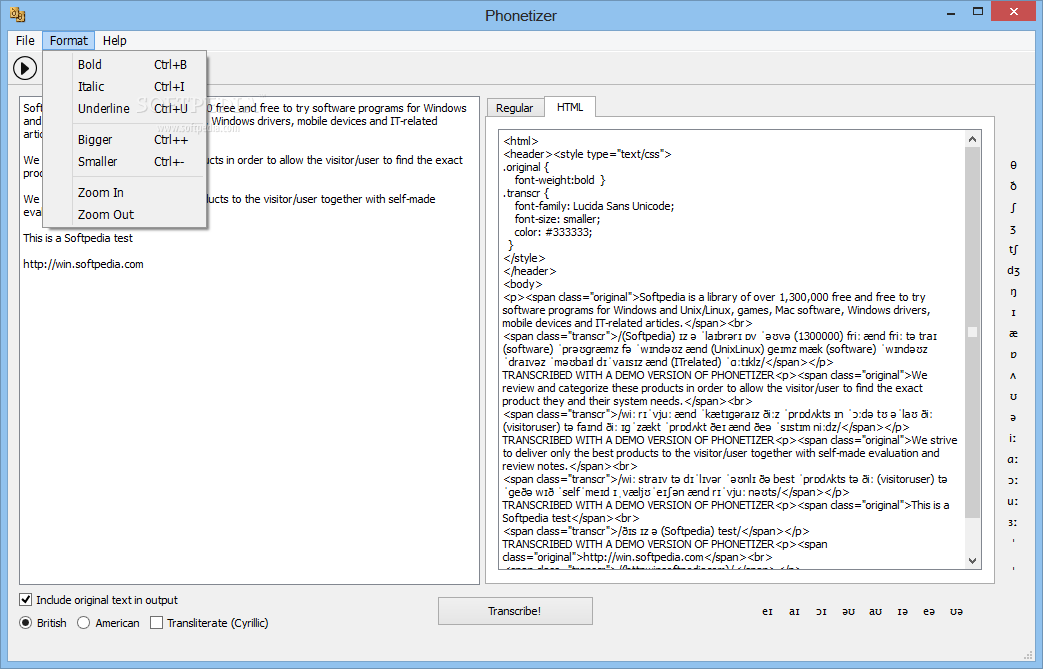The width and height of the screenshot is (1043, 669).
Task: Click the 'This is a Softpedia test' line
Action: tap(78, 238)
